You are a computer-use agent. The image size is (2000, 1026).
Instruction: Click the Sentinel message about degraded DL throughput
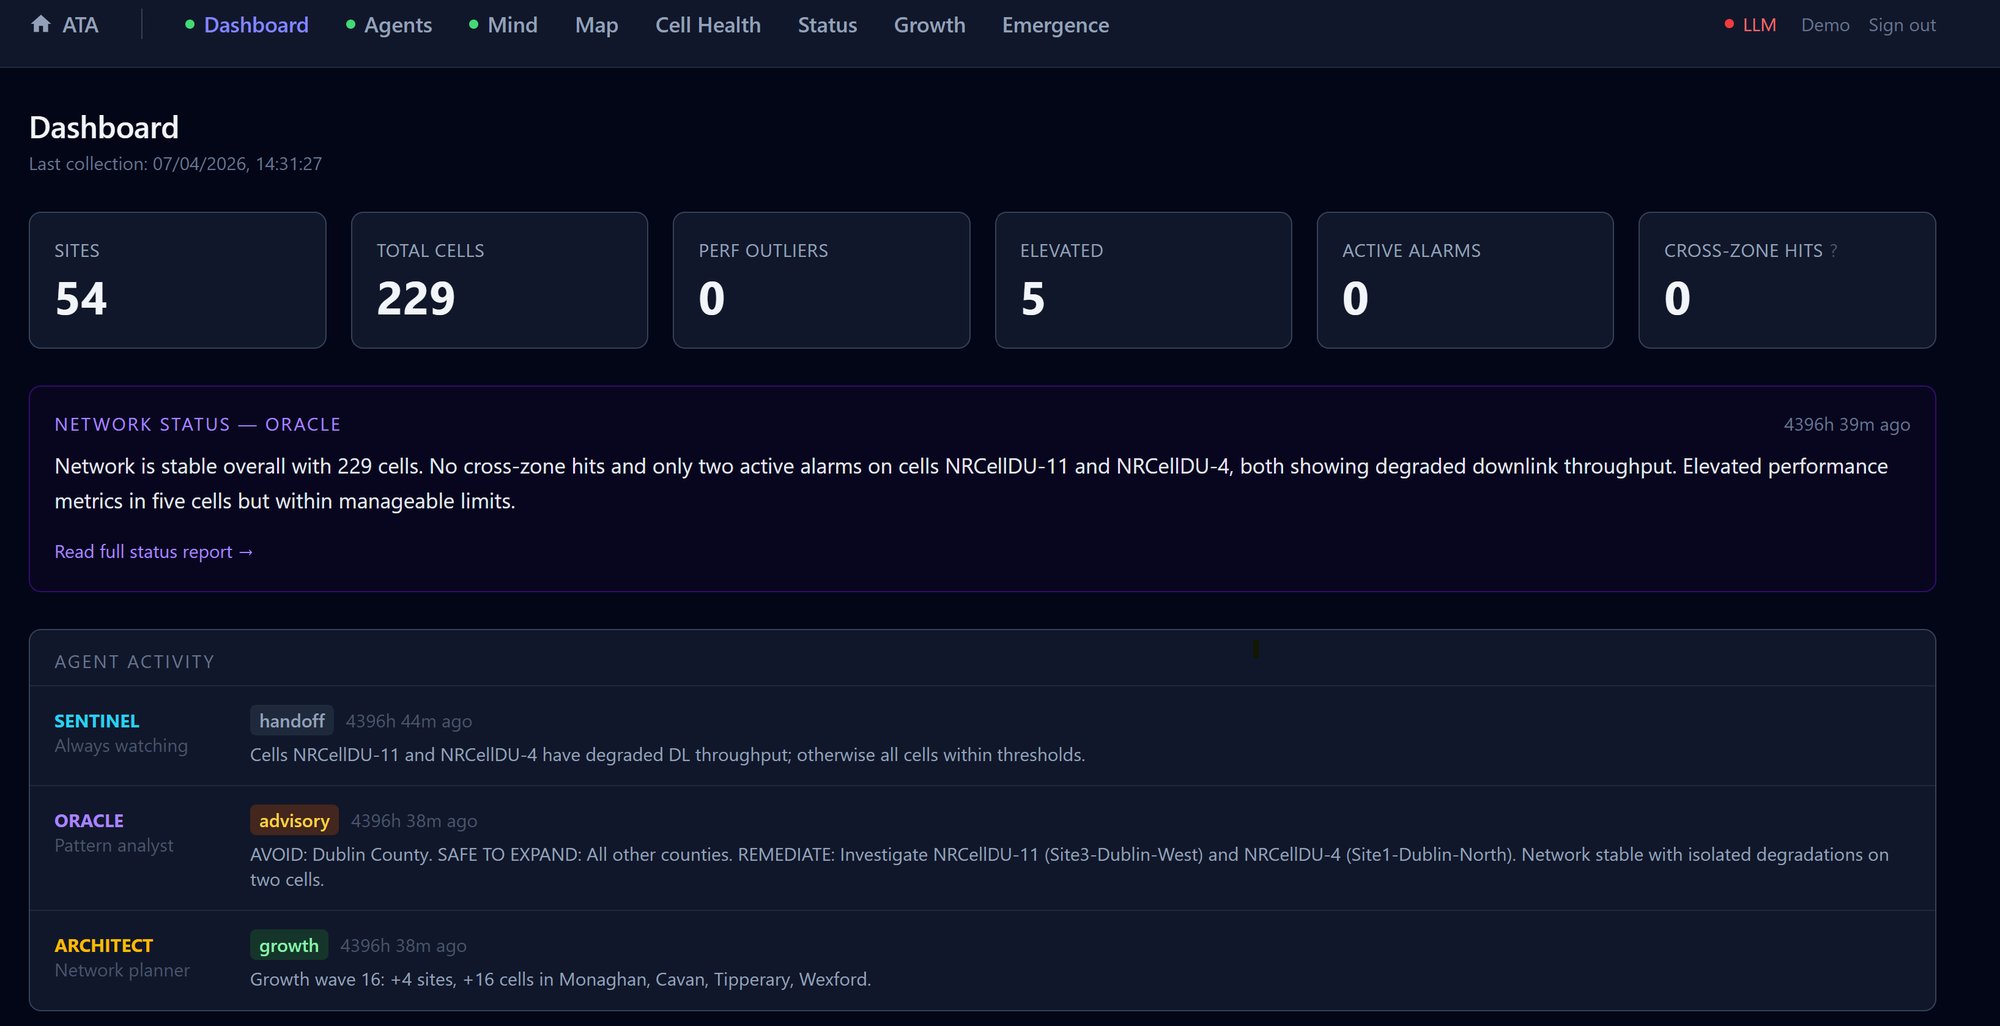click(667, 755)
